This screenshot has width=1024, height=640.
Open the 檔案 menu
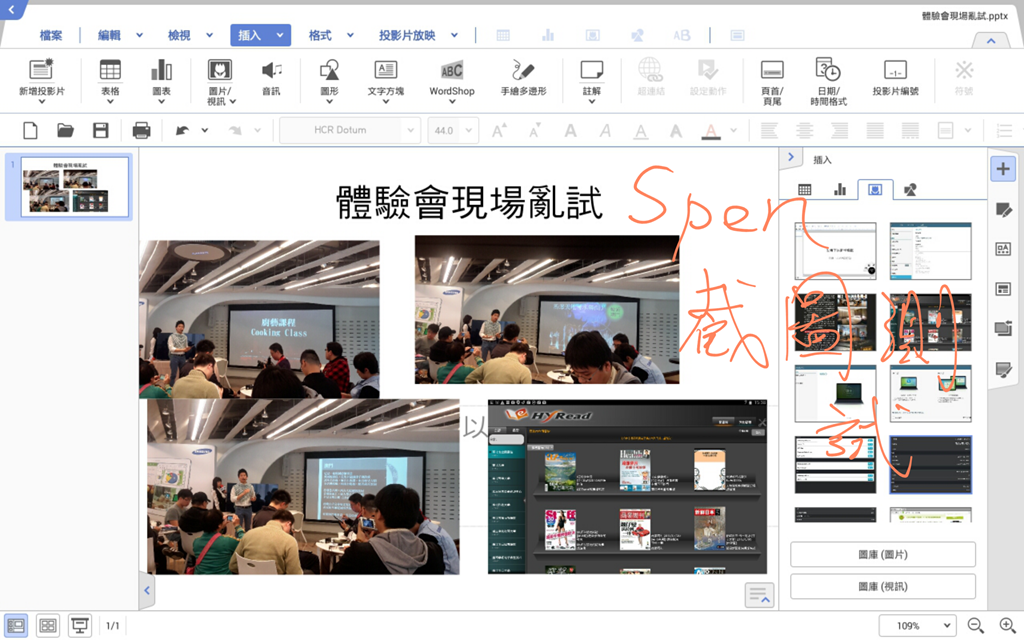point(51,35)
